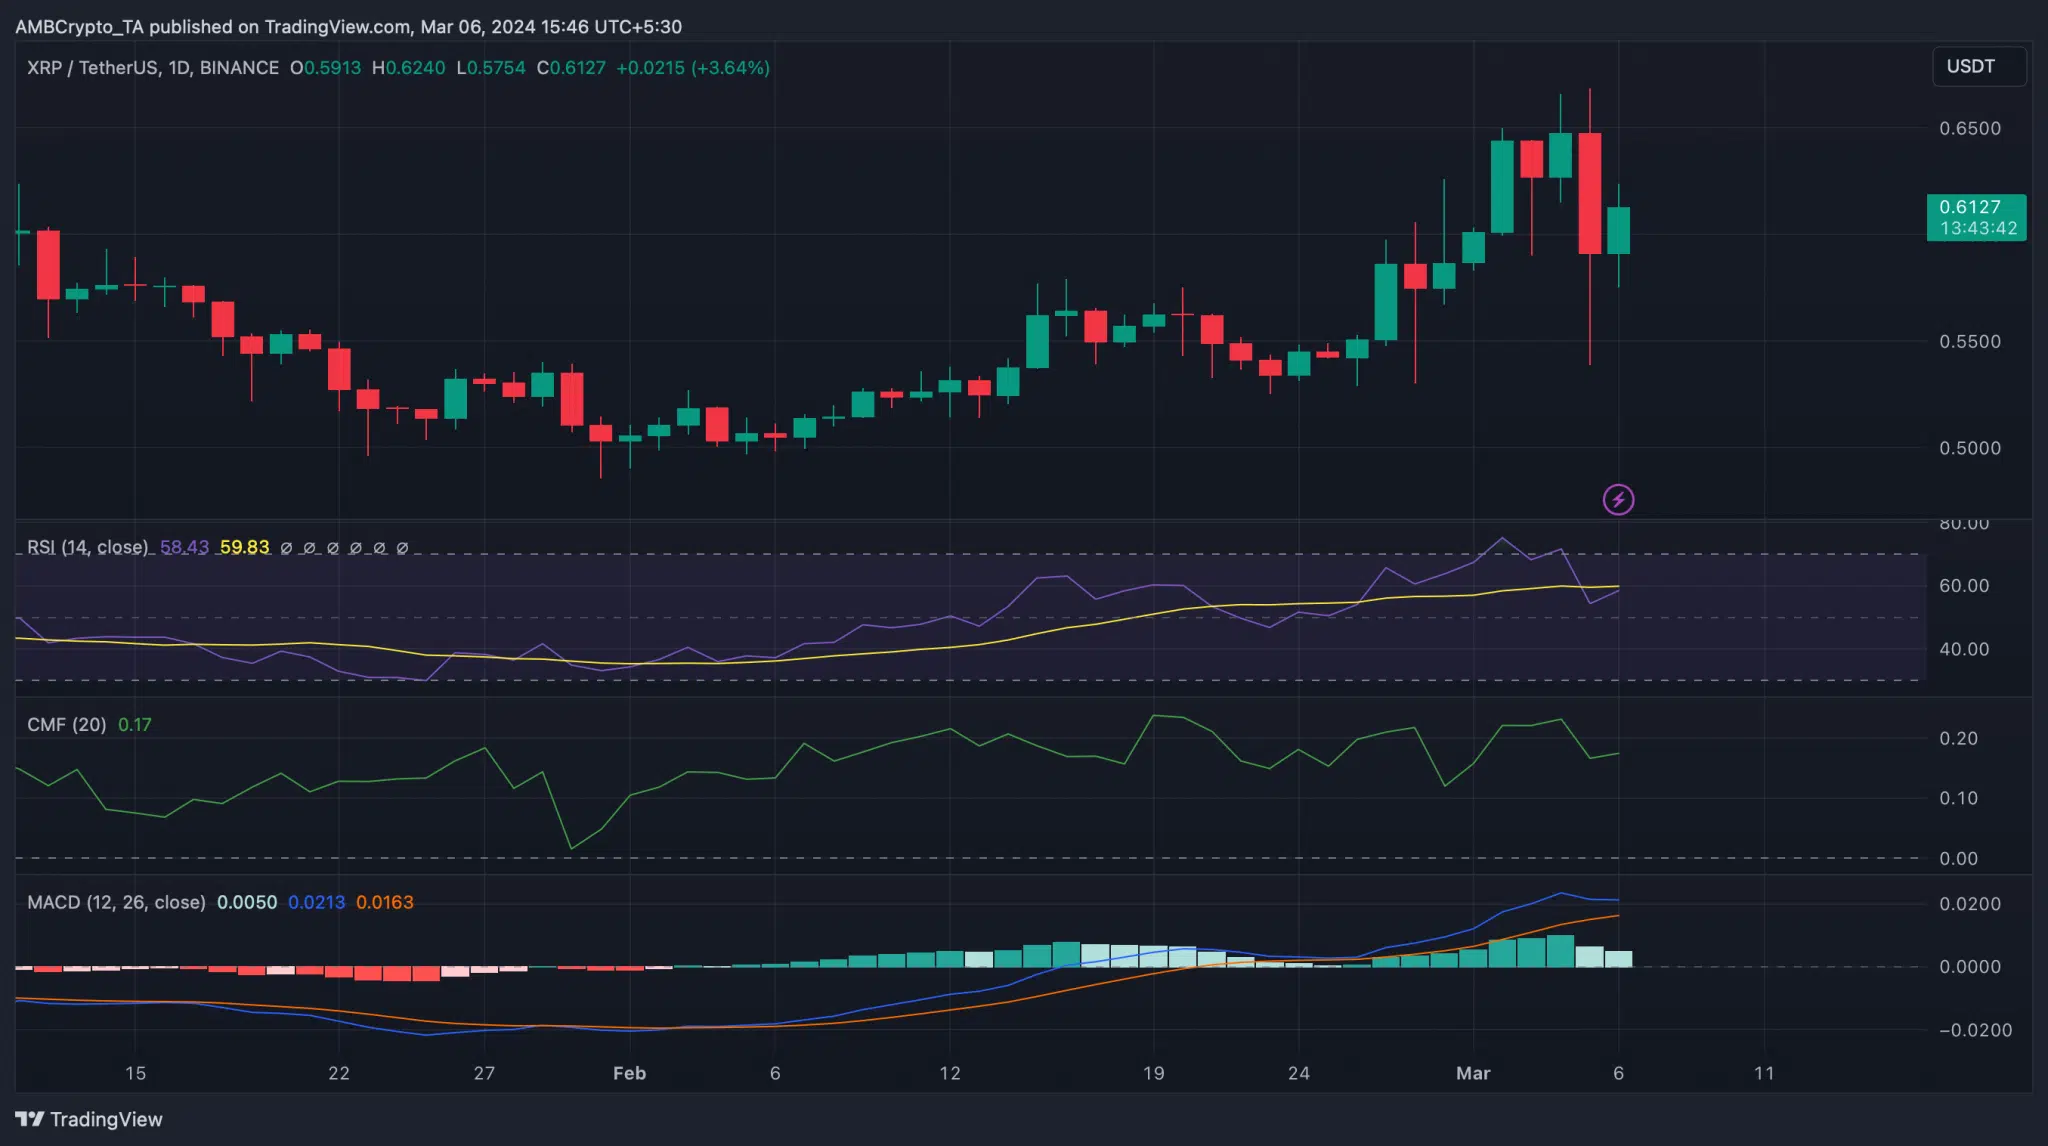This screenshot has width=2048, height=1146.
Task: Click the 11 date axis label
Action: tap(1764, 1073)
